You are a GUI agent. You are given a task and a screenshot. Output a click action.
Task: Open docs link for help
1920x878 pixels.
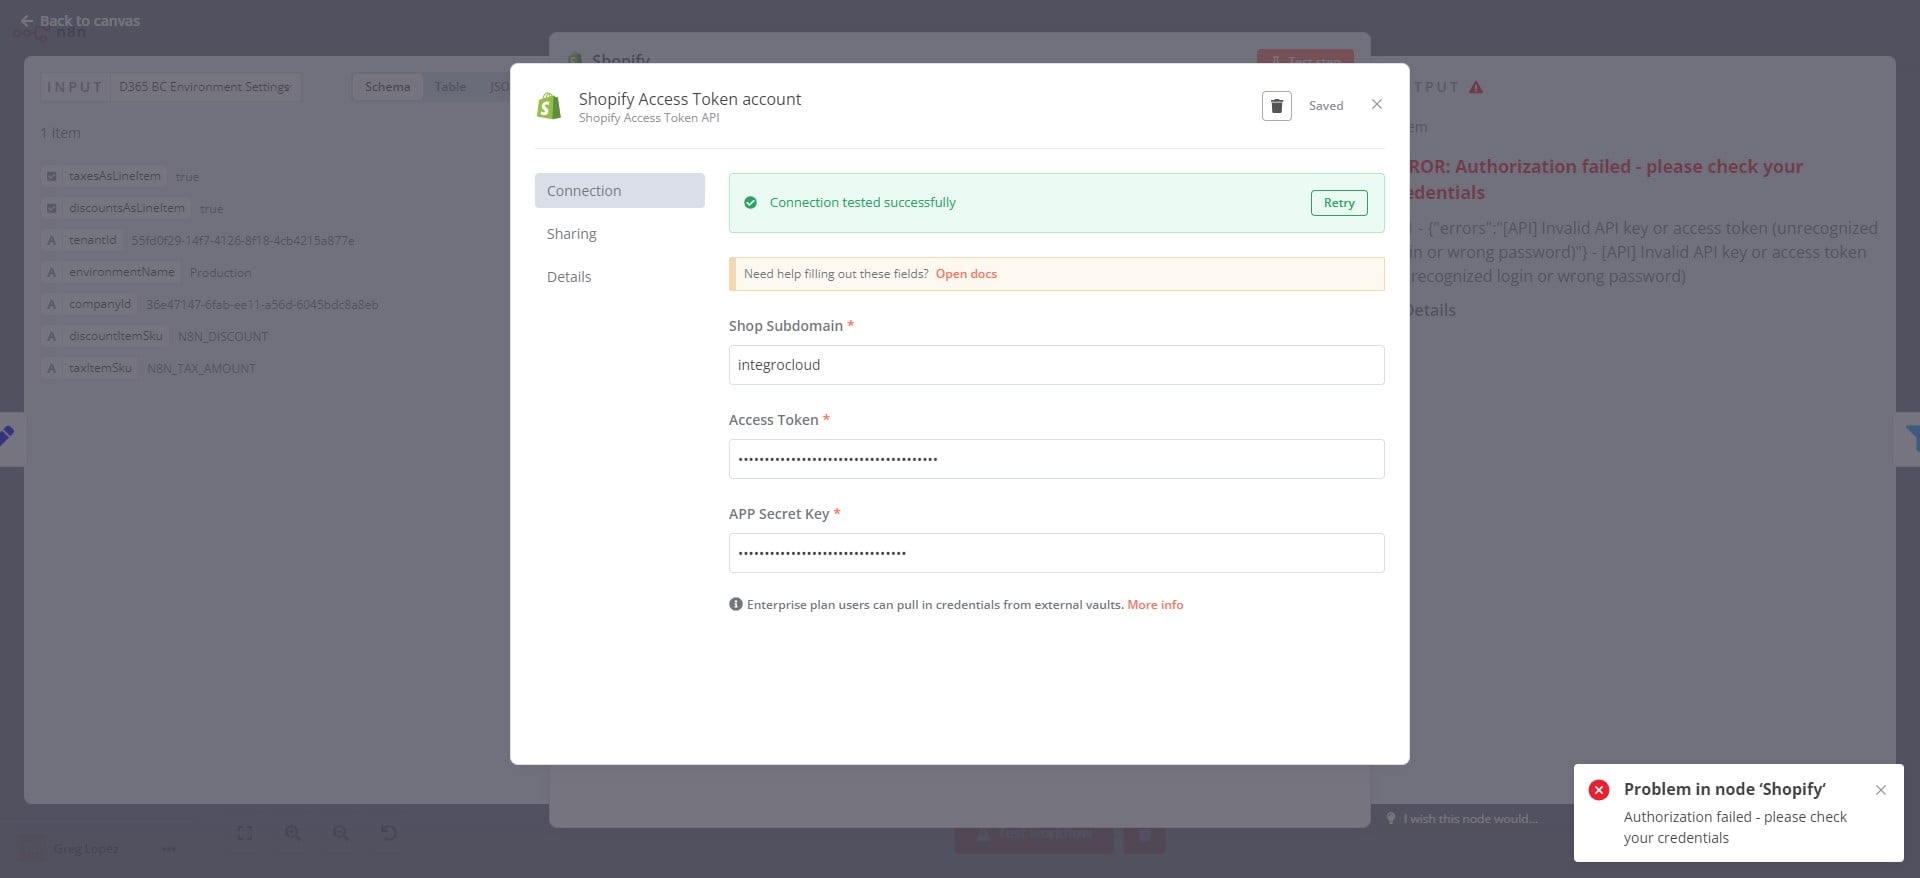966,274
